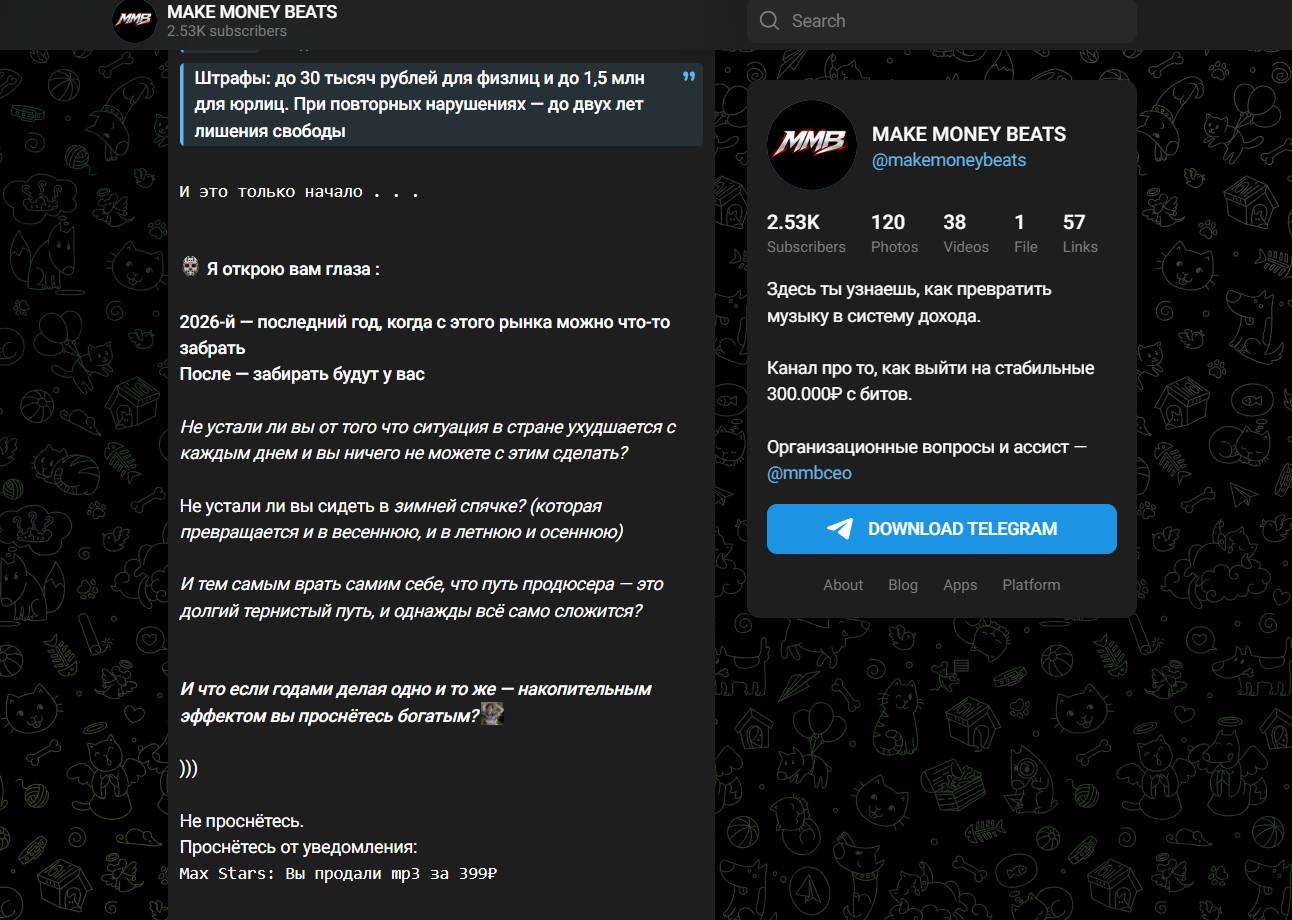Select the 1 File counter
Screen dimensions: 1292x920
1026,233
